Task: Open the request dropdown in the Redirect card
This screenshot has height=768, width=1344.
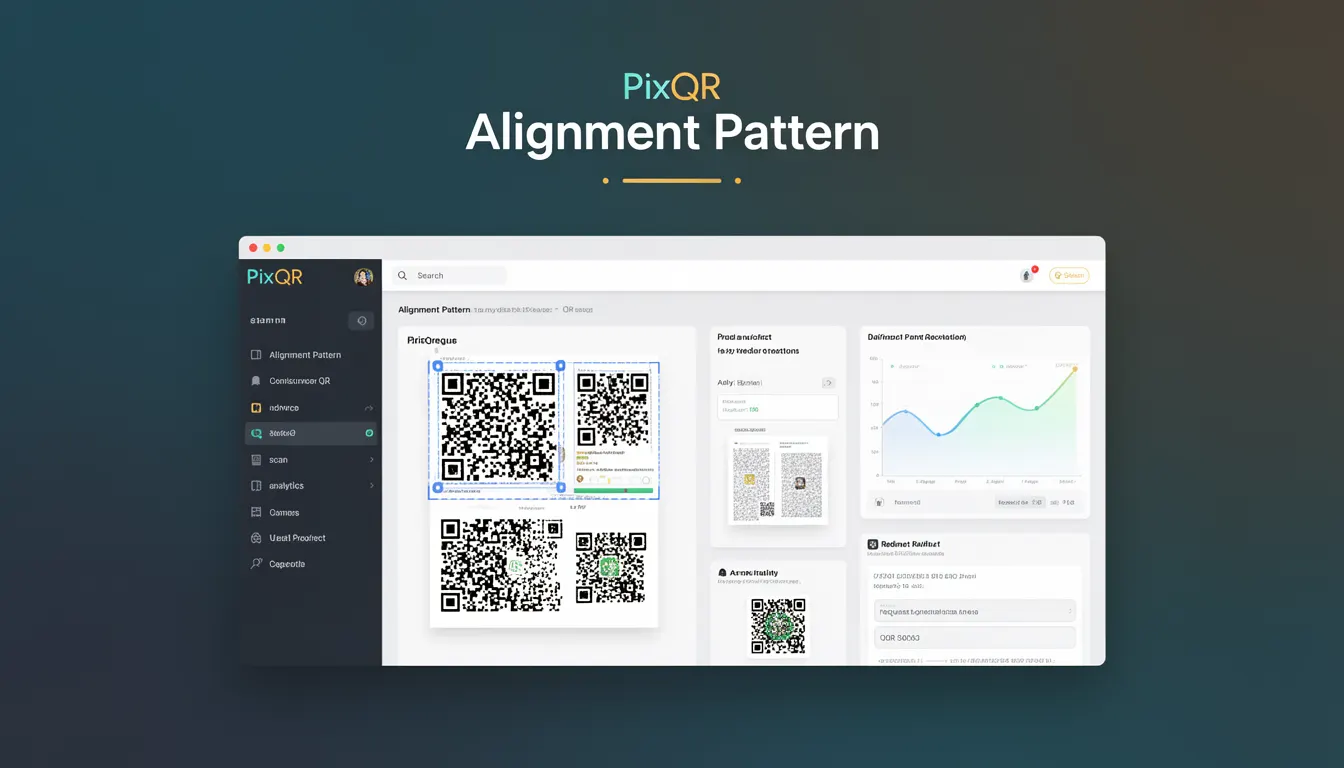Action: pyautogui.click(x=974, y=611)
